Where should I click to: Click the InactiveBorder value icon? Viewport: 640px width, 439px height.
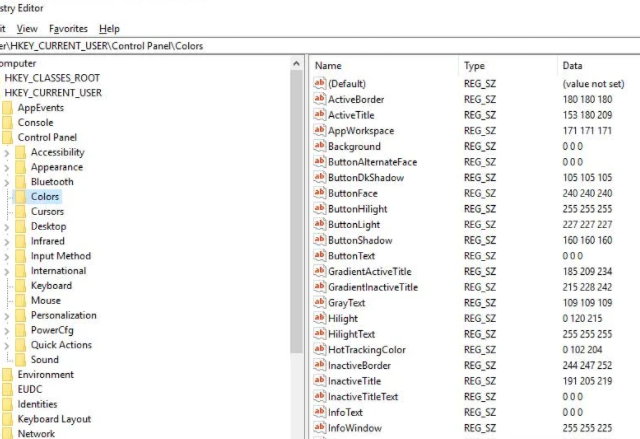320,365
